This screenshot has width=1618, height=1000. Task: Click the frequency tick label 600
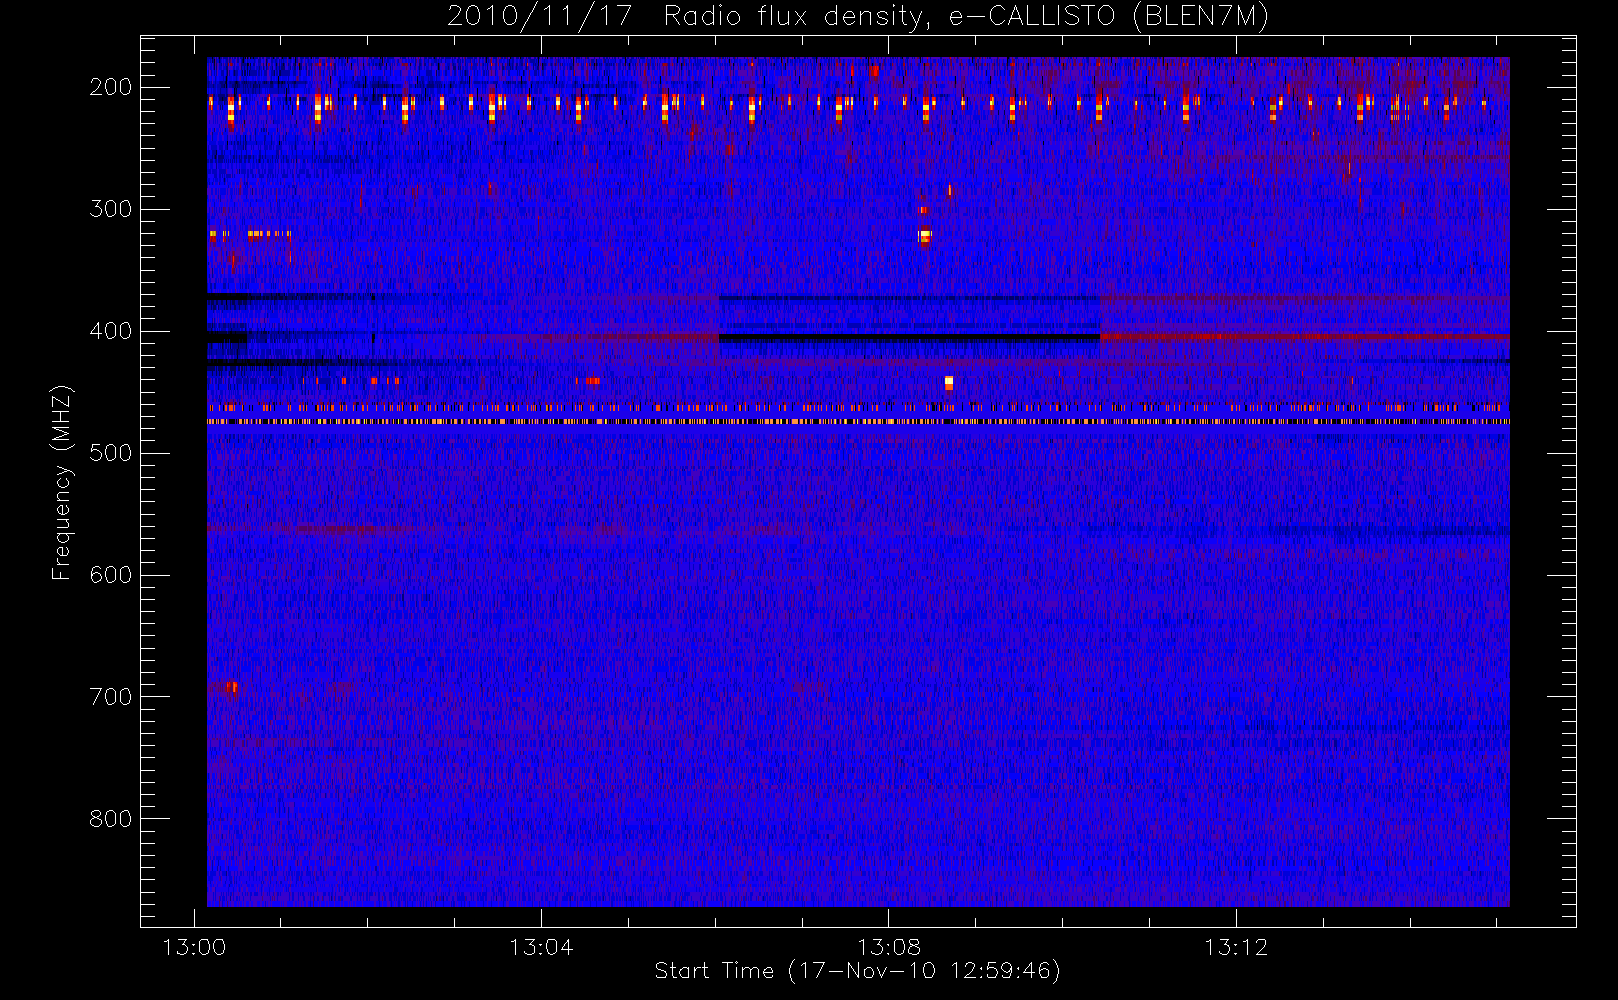click(x=111, y=575)
